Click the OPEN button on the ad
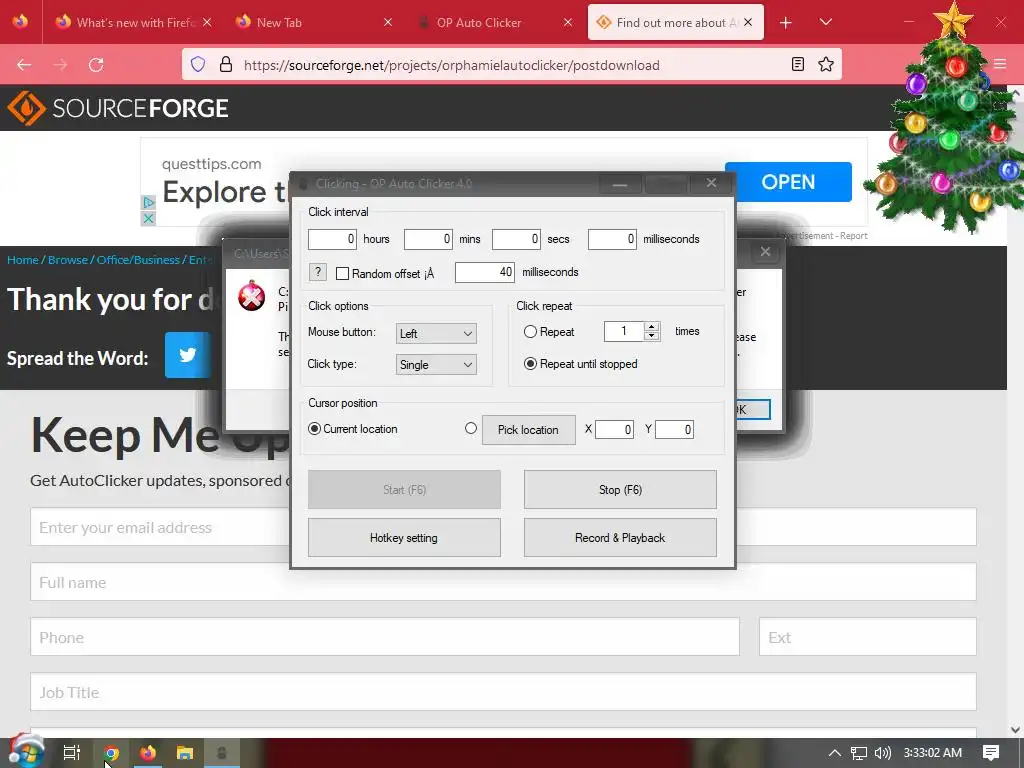Screen dimensions: 1024x768 pos(788,182)
